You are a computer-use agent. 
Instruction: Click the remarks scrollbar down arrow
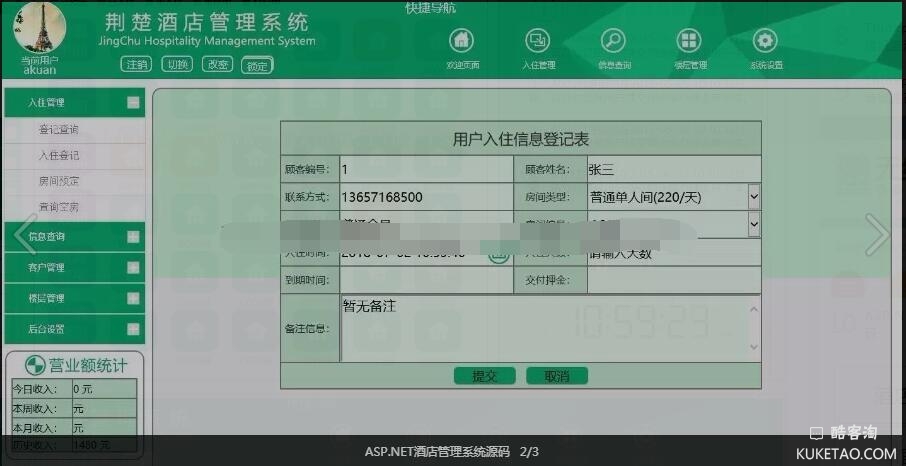tap(754, 347)
